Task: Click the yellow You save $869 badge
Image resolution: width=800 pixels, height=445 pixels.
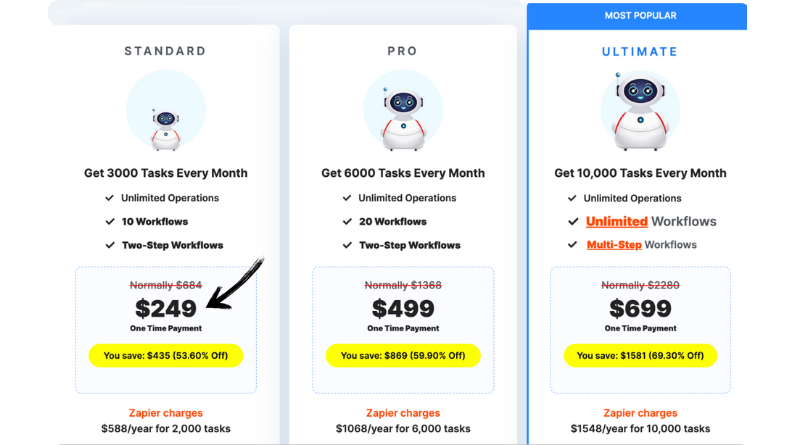Action: coord(402,355)
